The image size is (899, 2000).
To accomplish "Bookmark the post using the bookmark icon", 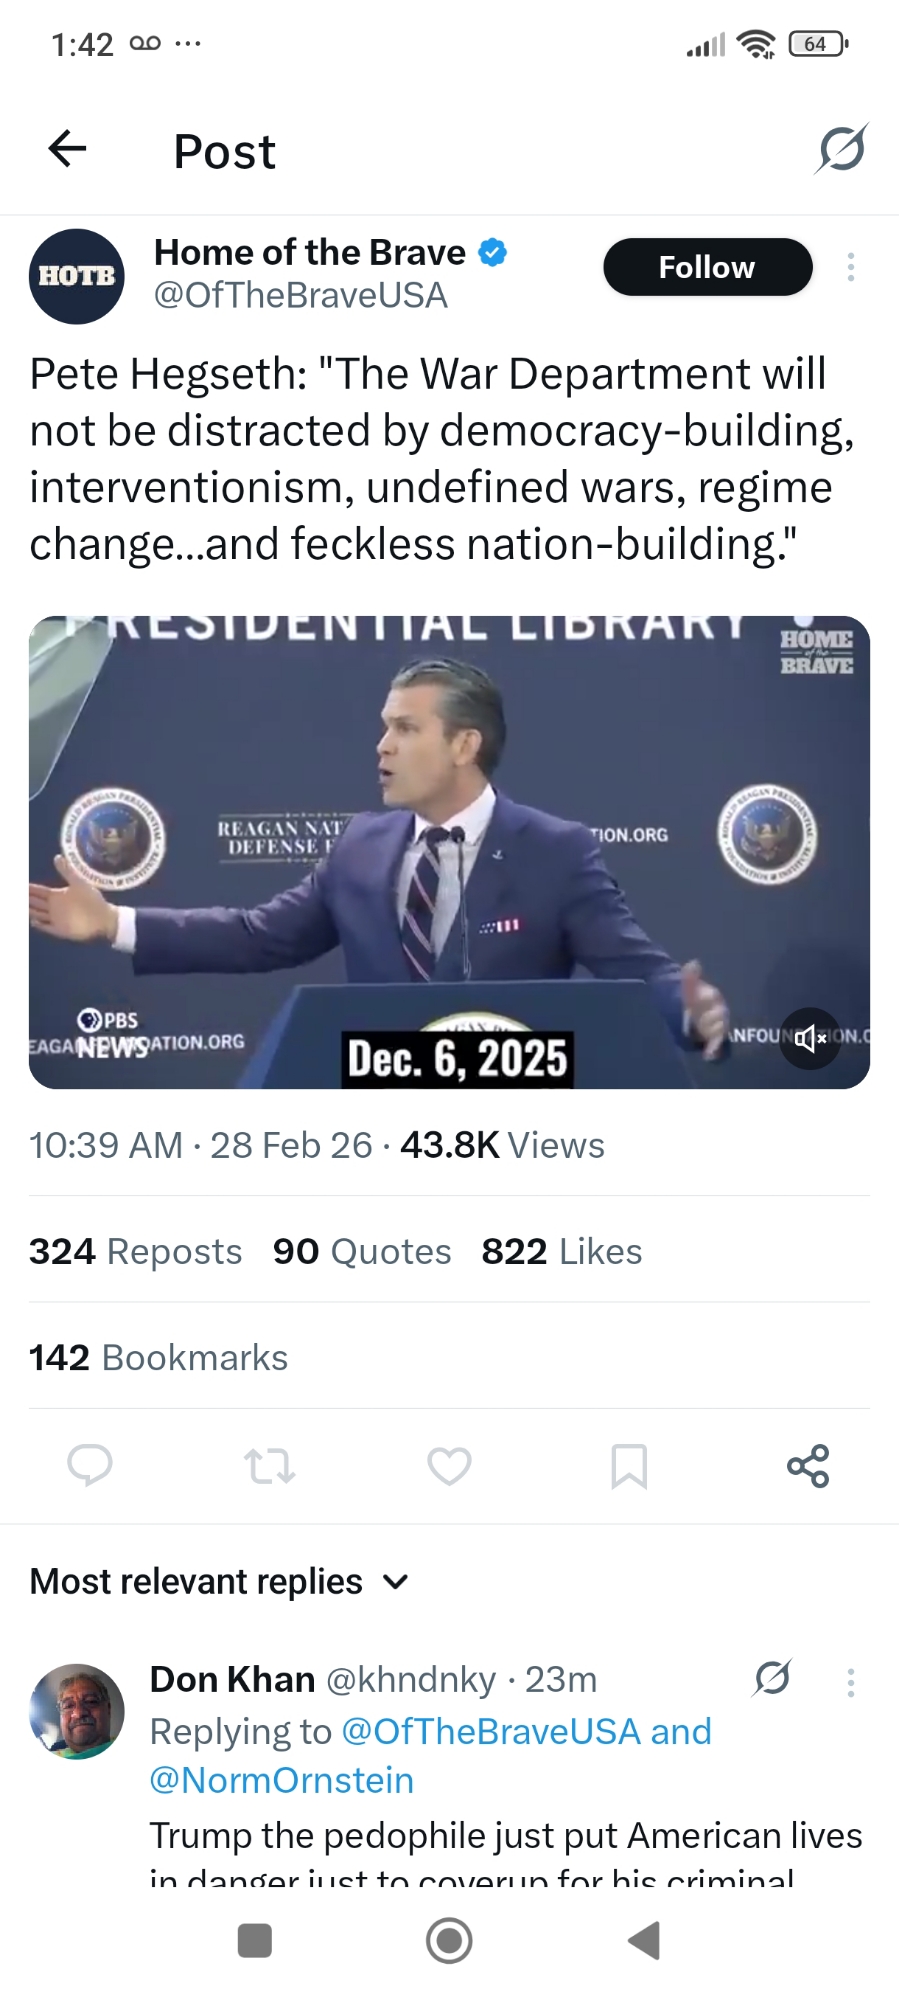I will [x=629, y=1466].
